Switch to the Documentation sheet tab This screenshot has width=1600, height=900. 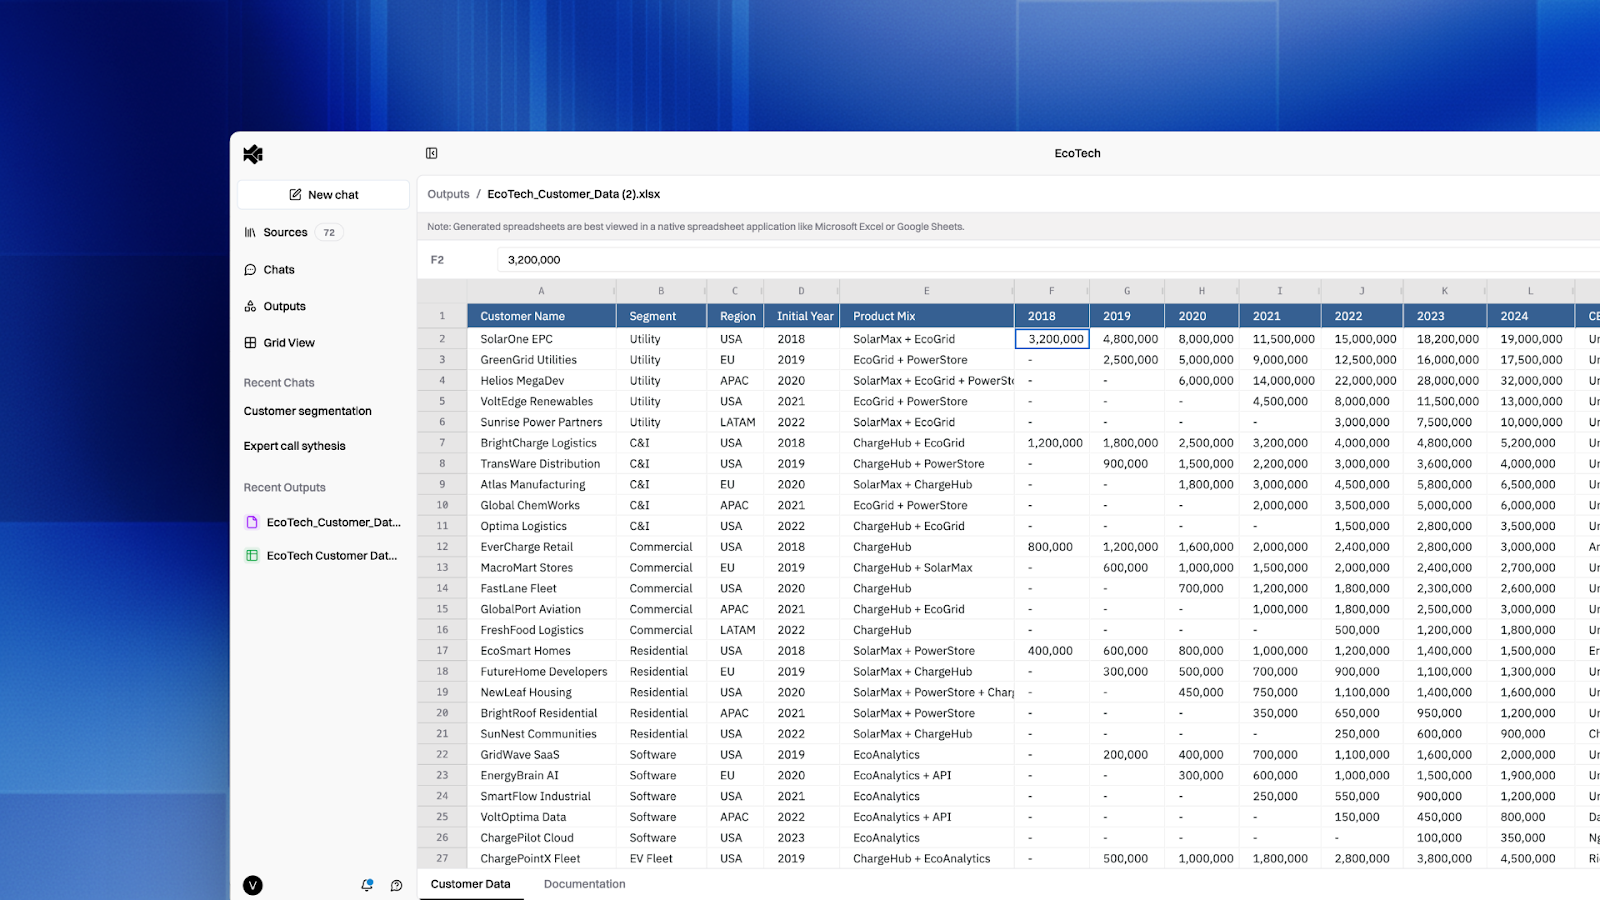pos(584,884)
